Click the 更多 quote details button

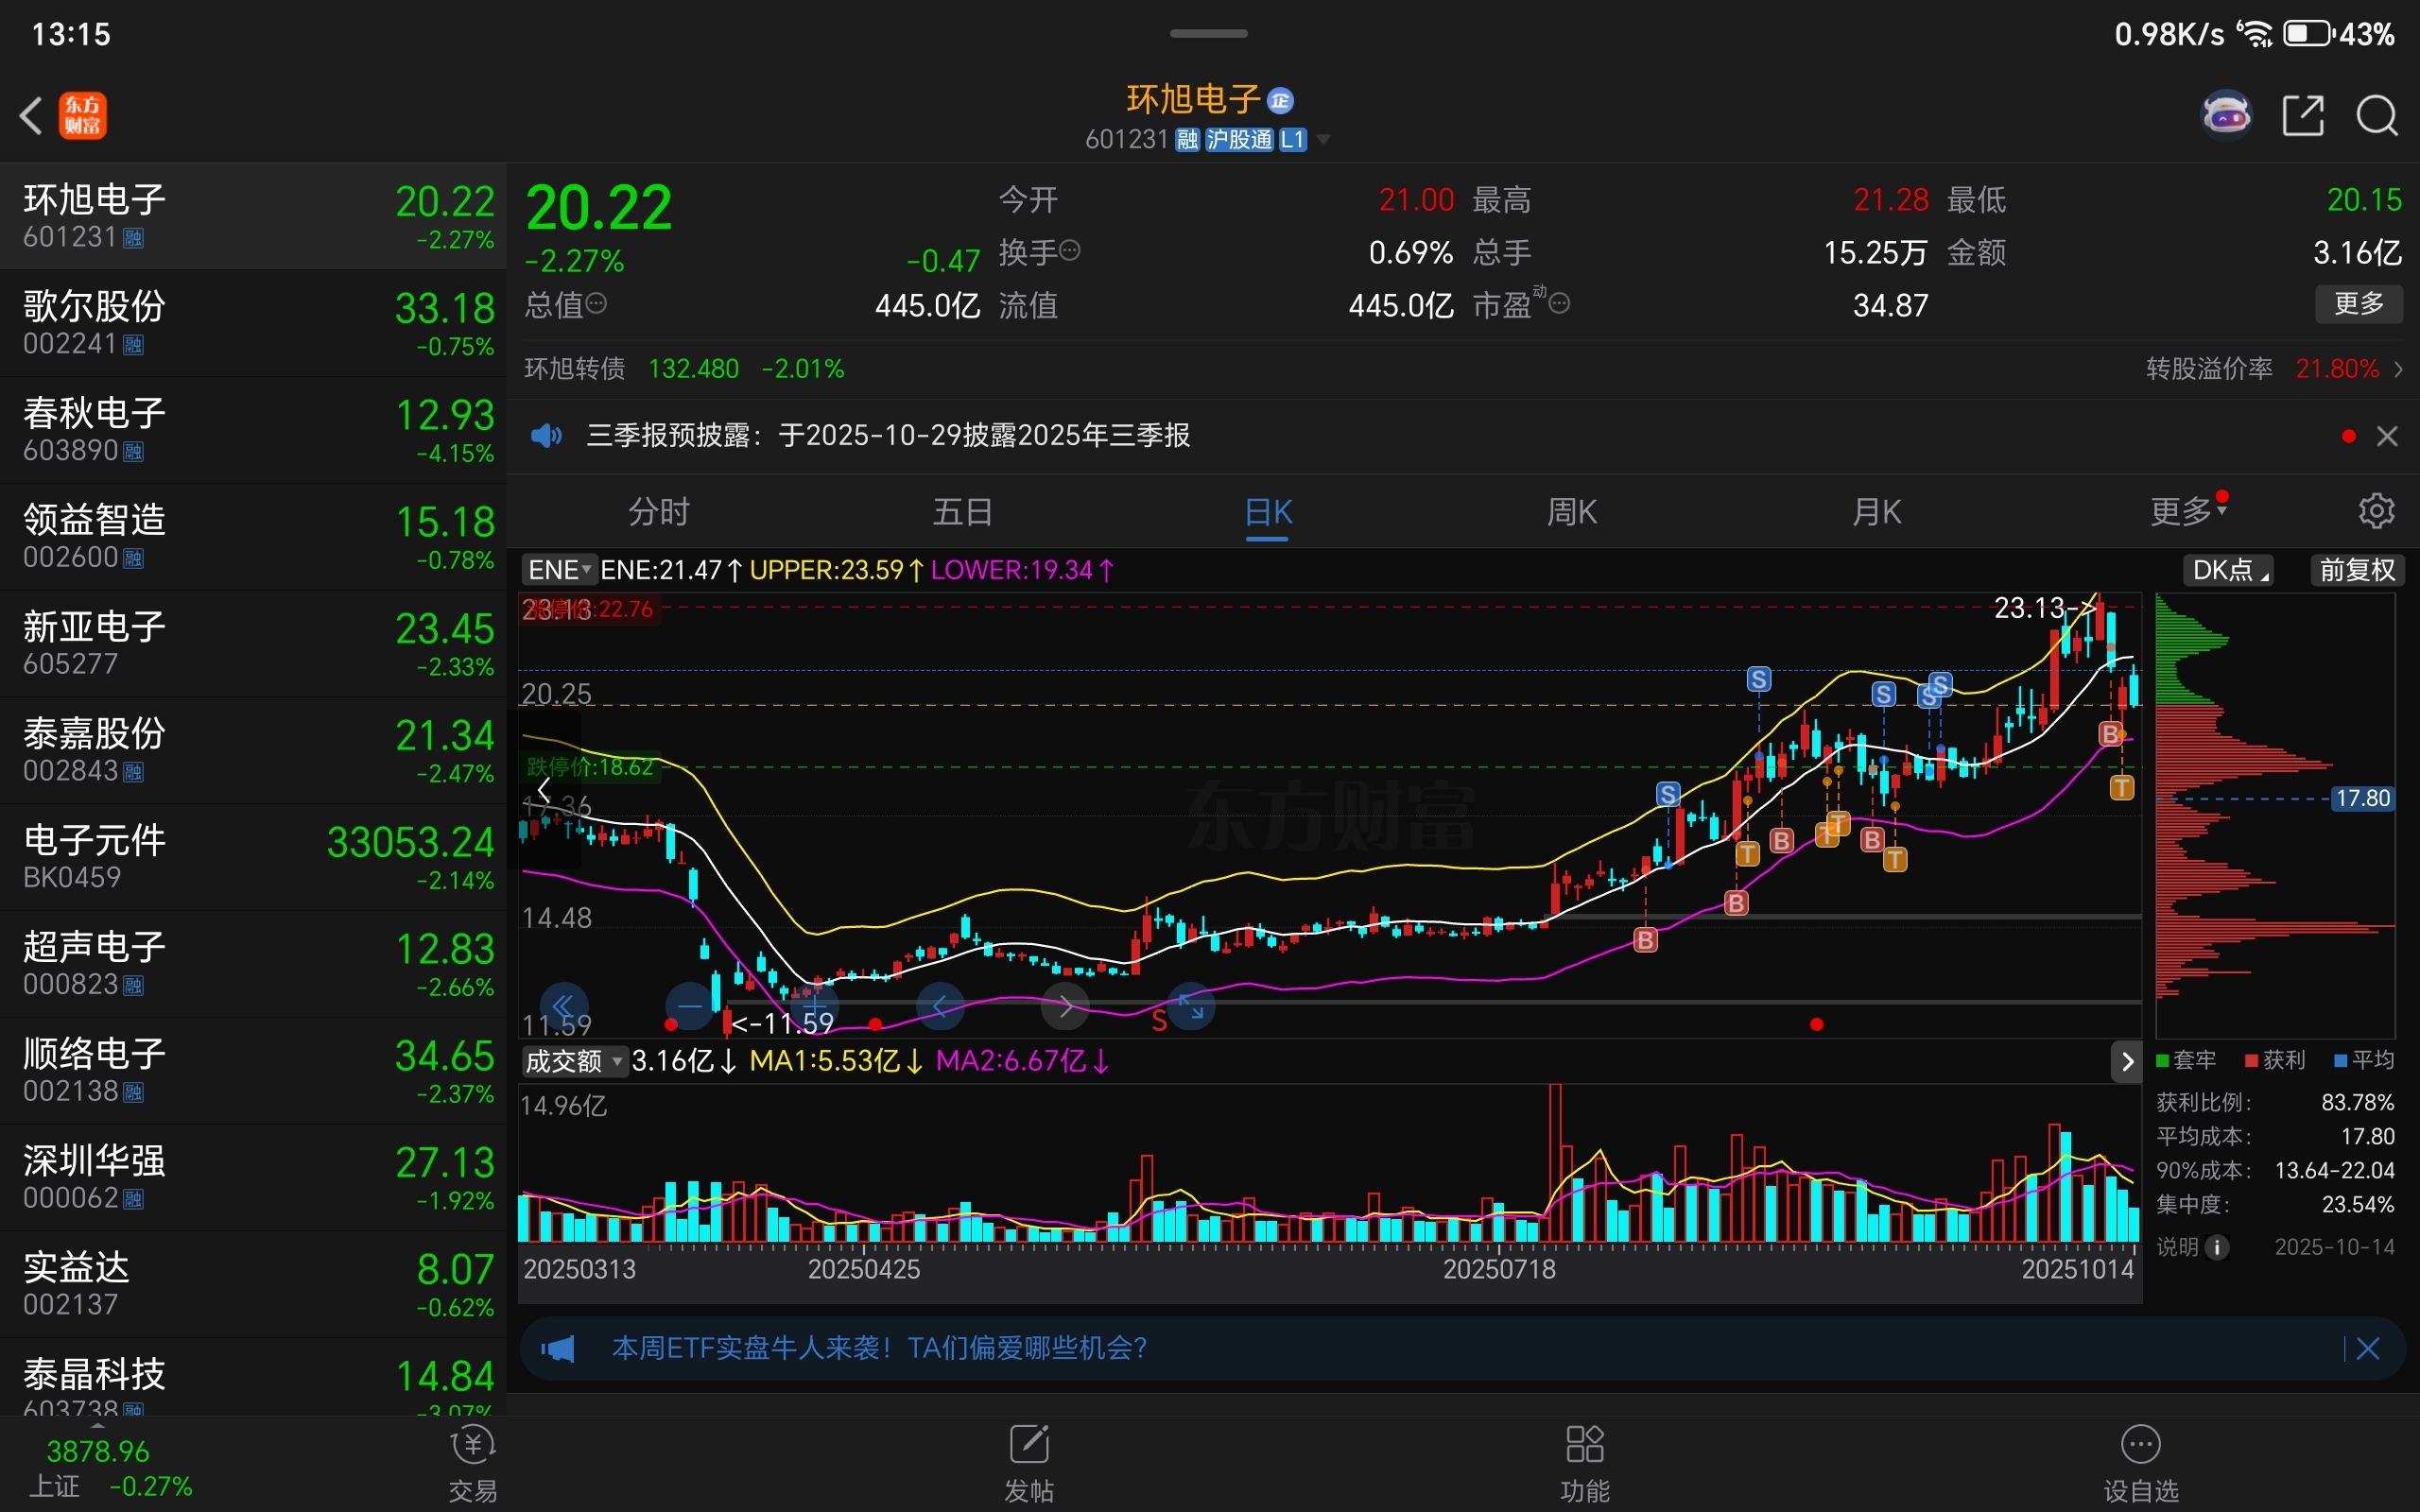[x=2358, y=304]
